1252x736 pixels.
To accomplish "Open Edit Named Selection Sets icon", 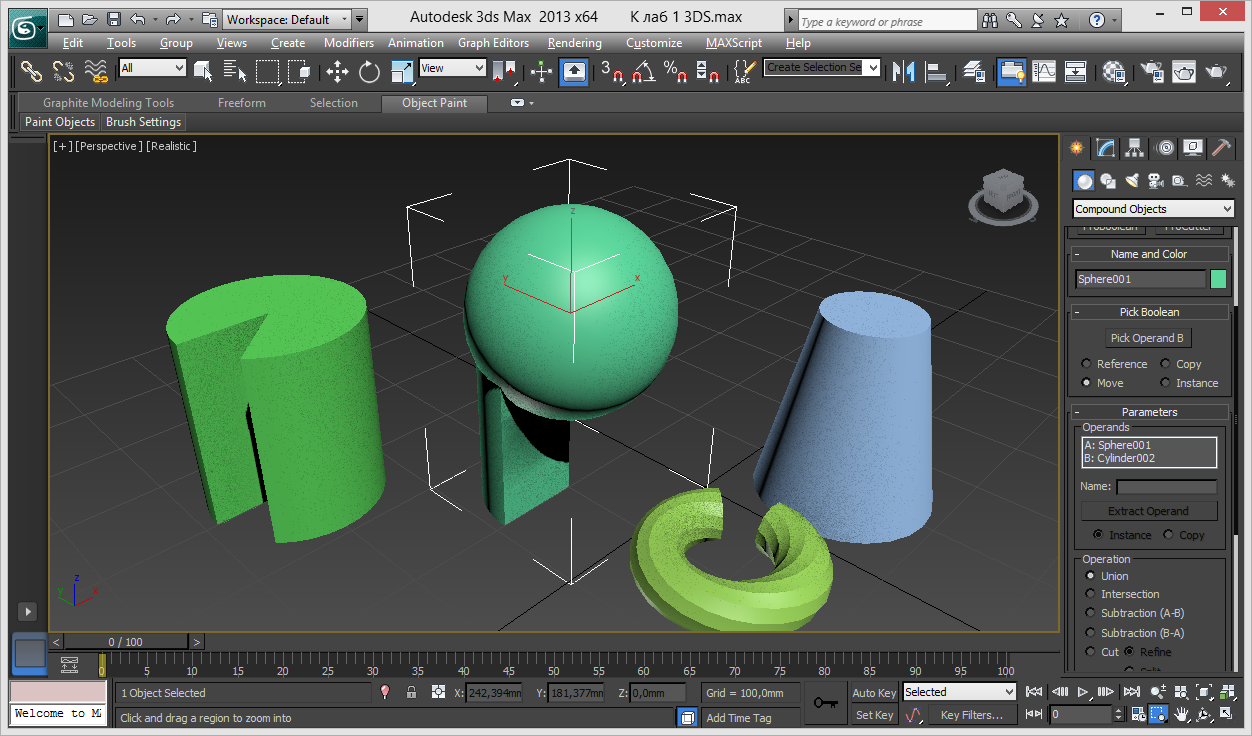I will pos(743,71).
